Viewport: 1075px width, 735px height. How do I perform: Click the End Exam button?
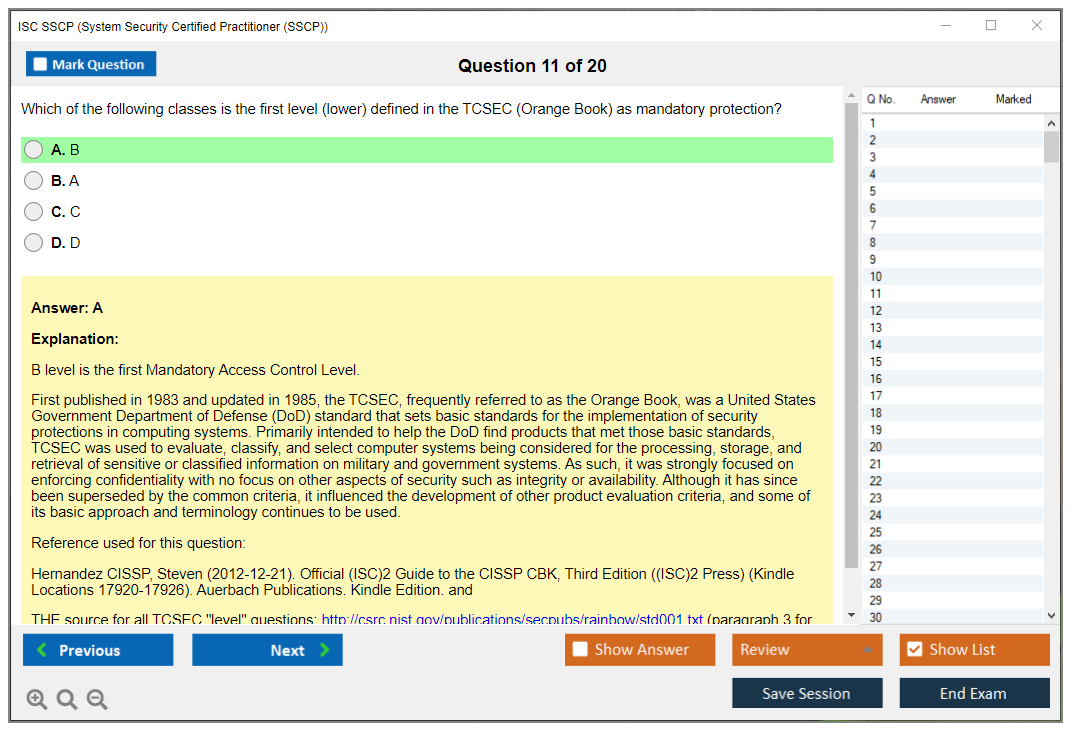click(973, 693)
